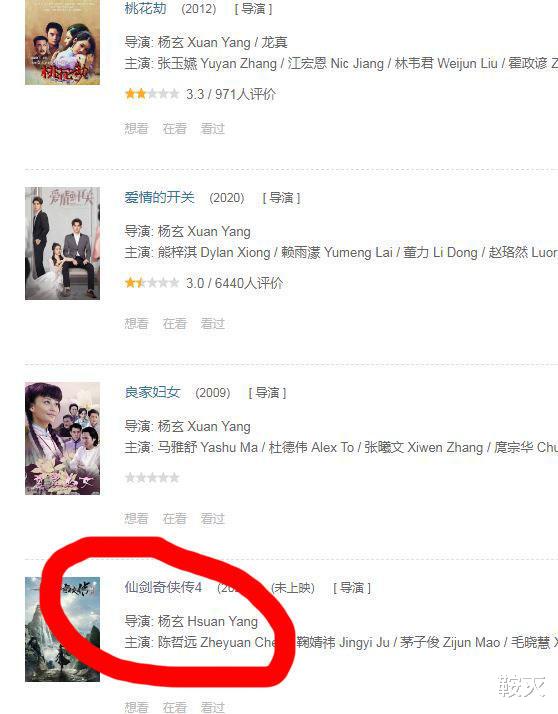The height and width of the screenshot is (714, 558).
Task: Mark 爱情的开关 as 看过
Action: coord(213,323)
